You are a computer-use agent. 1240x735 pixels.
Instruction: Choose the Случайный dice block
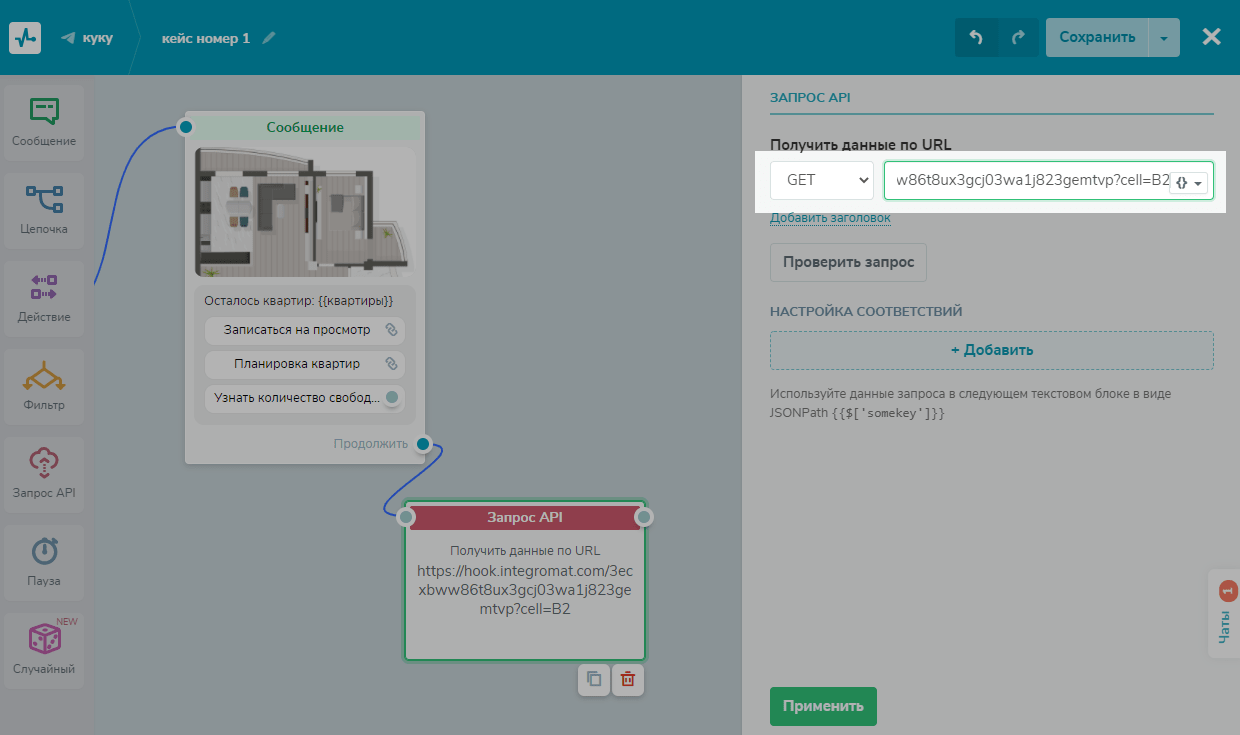pyautogui.click(x=43, y=650)
